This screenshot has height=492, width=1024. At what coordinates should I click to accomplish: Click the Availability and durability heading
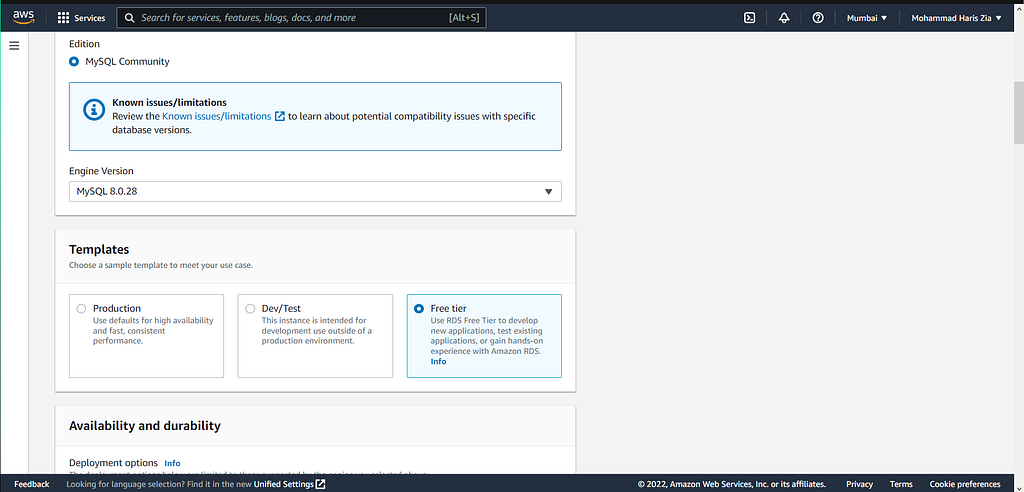[x=144, y=425]
